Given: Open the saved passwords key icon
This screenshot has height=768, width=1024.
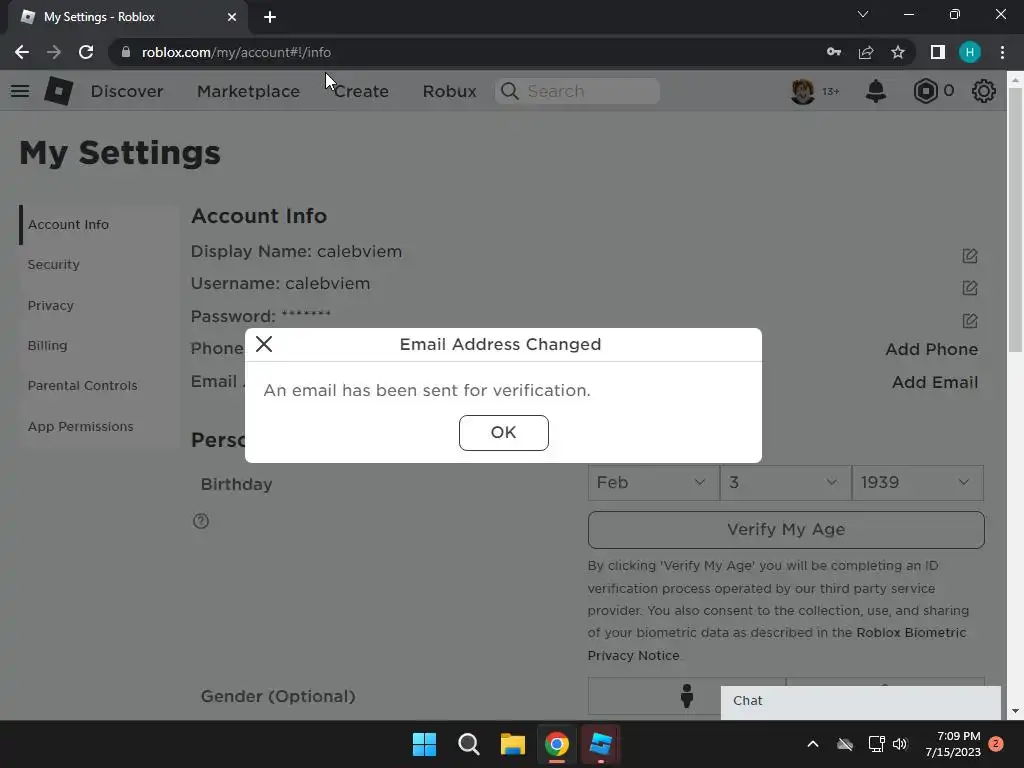Looking at the screenshot, I should pyautogui.click(x=834, y=52).
